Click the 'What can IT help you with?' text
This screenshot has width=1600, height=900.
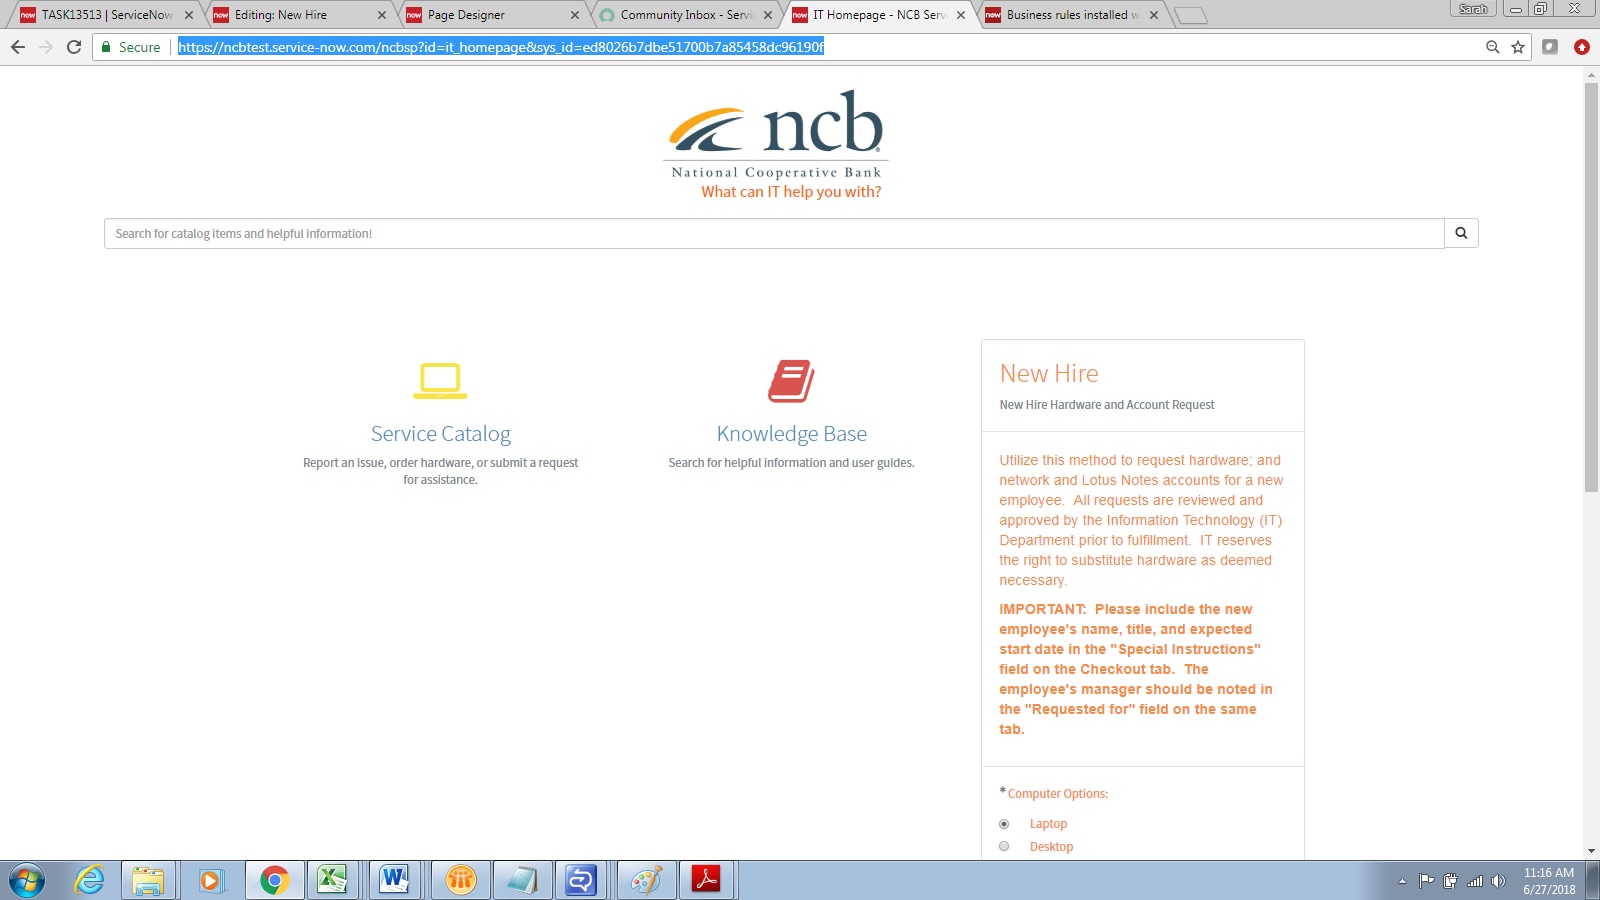coord(791,192)
